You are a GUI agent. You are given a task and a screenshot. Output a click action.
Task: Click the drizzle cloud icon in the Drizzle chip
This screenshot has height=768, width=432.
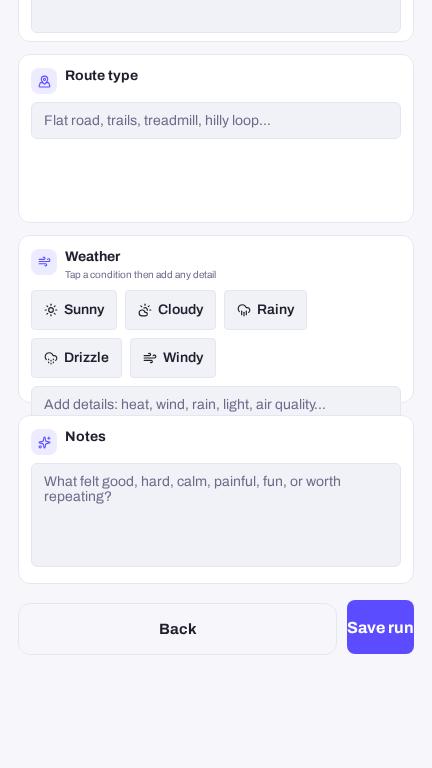click(51, 358)
